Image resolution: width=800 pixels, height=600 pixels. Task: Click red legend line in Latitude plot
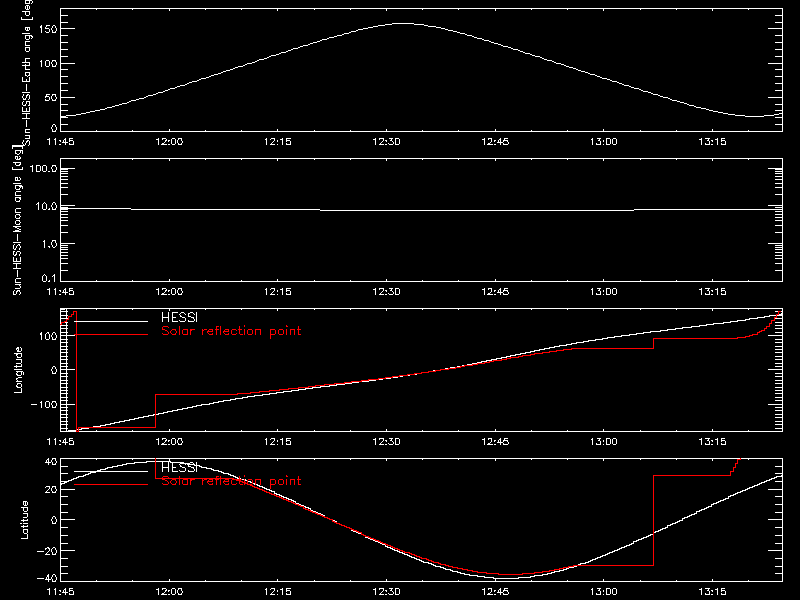111,484
